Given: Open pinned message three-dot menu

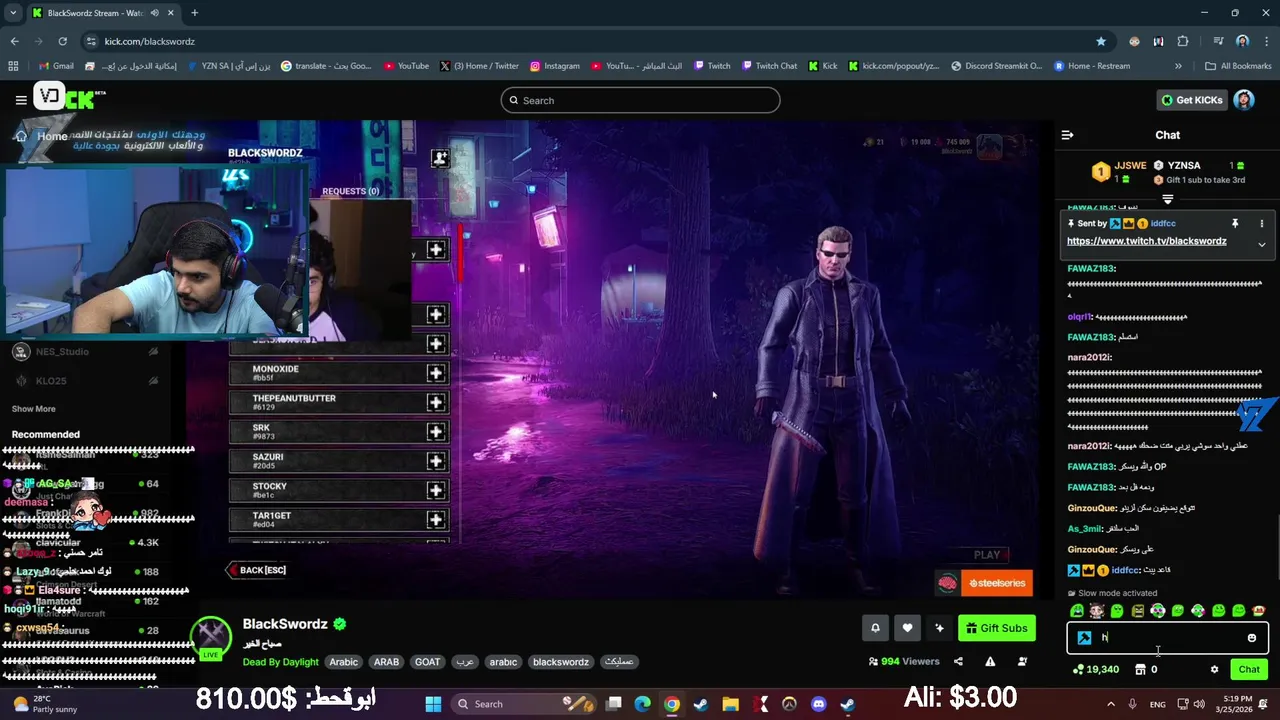Looking at the screenshot, I should click(x=1261, y=224).
